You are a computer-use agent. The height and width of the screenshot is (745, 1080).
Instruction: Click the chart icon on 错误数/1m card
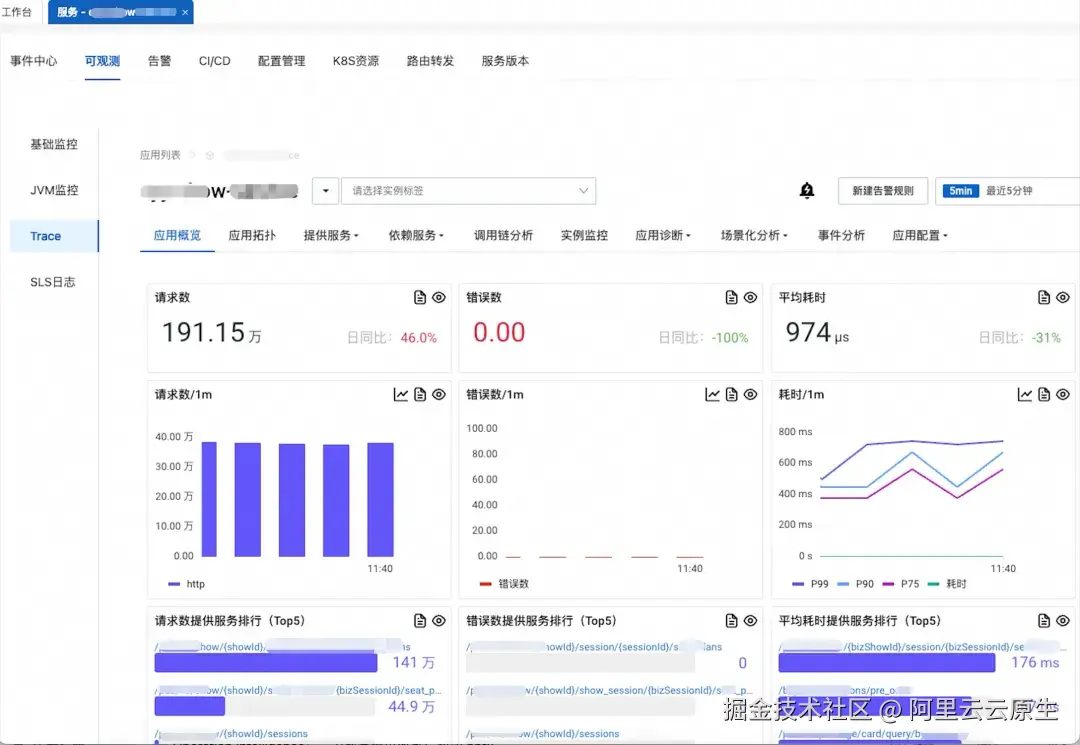pos(713,394)
